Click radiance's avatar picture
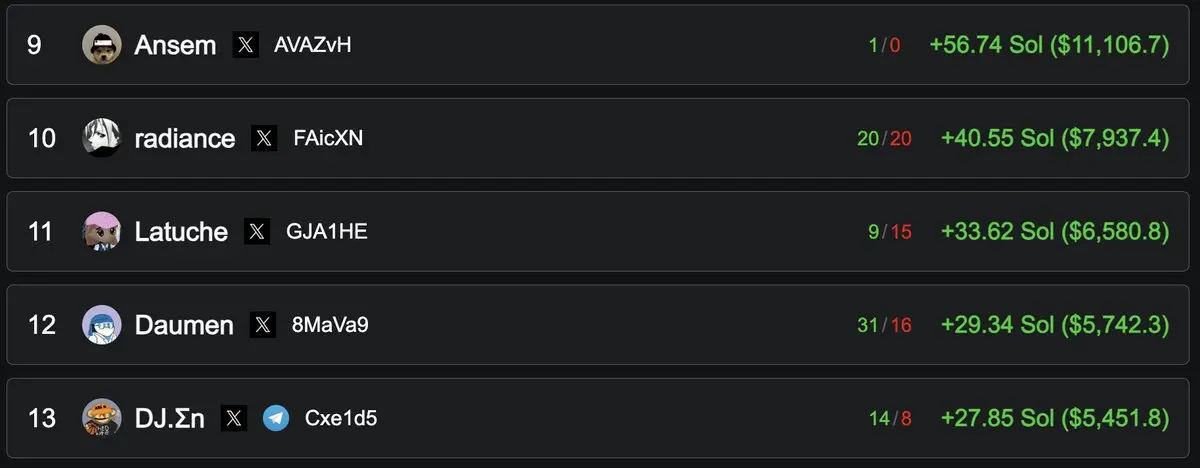This screenshot has height=468, width=1200. [x=102, y=138]
